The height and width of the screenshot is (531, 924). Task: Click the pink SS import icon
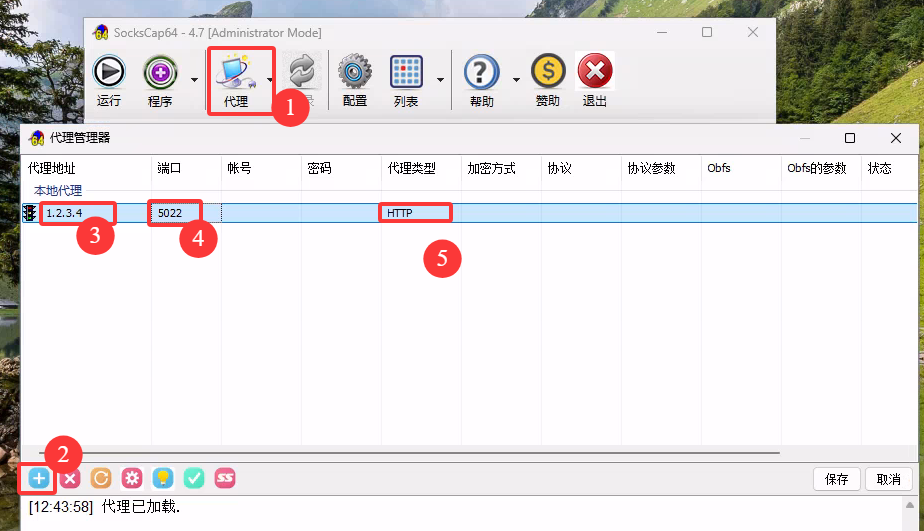coord(225,478)
